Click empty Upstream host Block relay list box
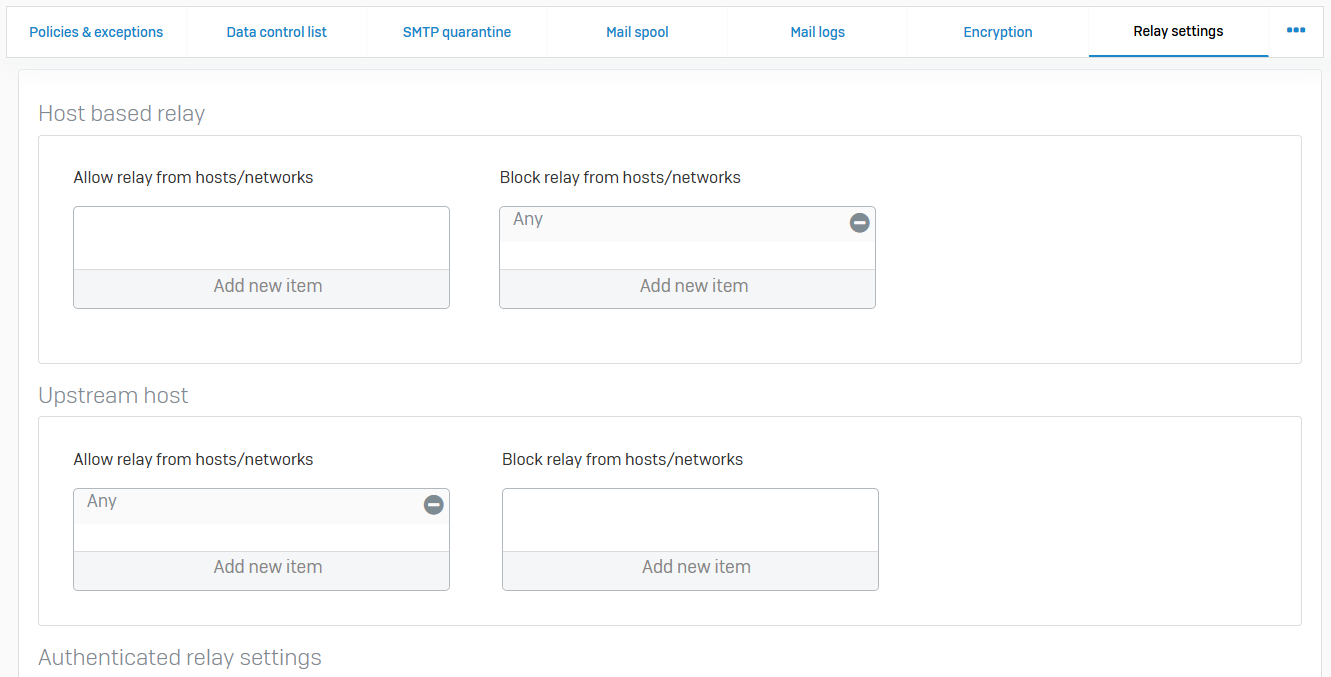The height and width of the screenshot is (677, 1331). point(690,520)
